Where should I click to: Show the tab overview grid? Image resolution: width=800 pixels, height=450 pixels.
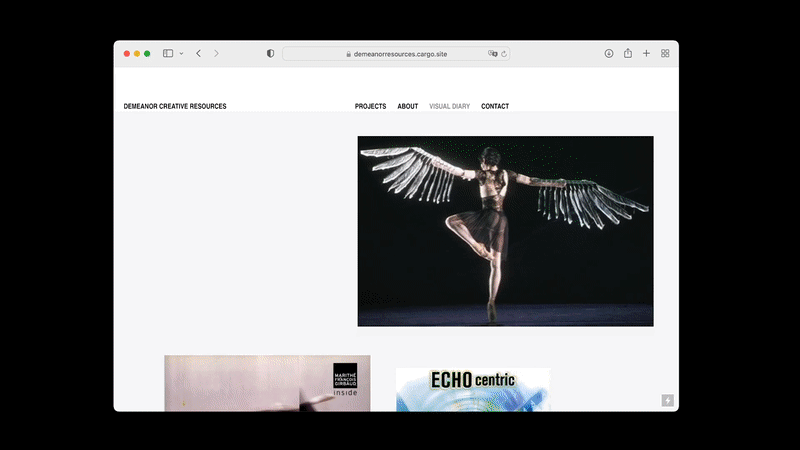pos(665,54)
